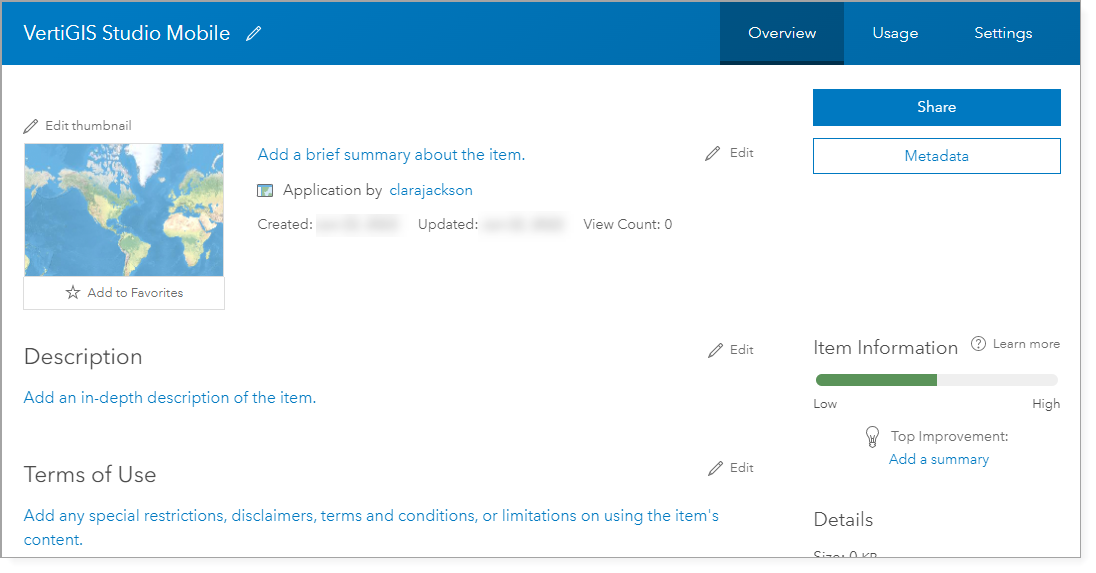Image resolution: width=1096 pixels, height=573 pixels.
Task: Open the Metadata button
Action: click(937, 156)
